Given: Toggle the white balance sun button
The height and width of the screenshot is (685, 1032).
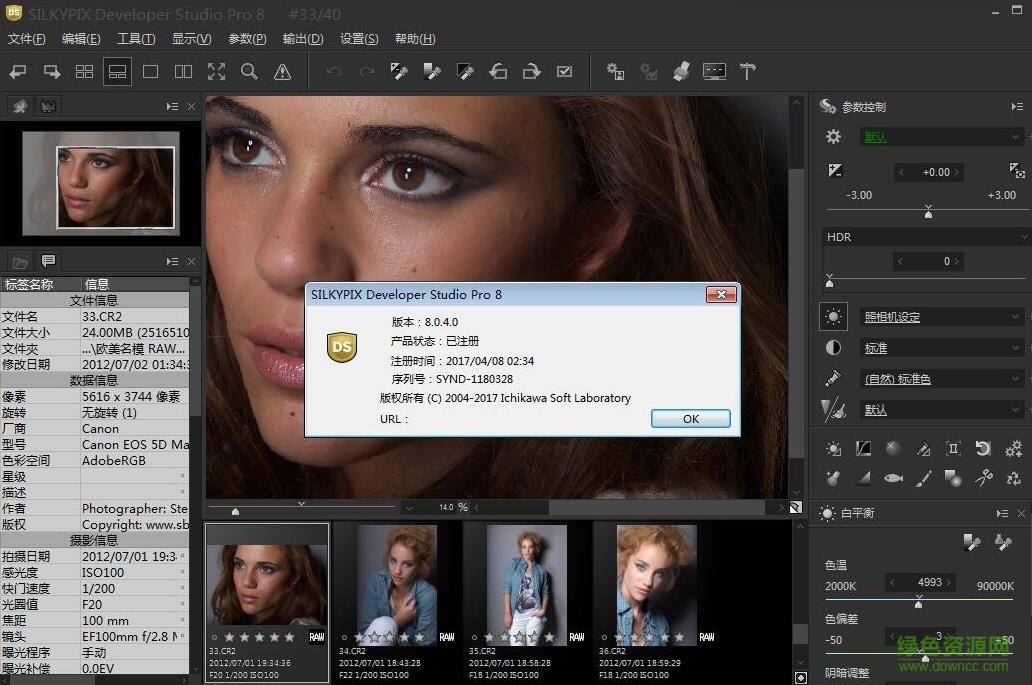Looking at the screenshot, I should pyautogui.click(x=833, y=317).
